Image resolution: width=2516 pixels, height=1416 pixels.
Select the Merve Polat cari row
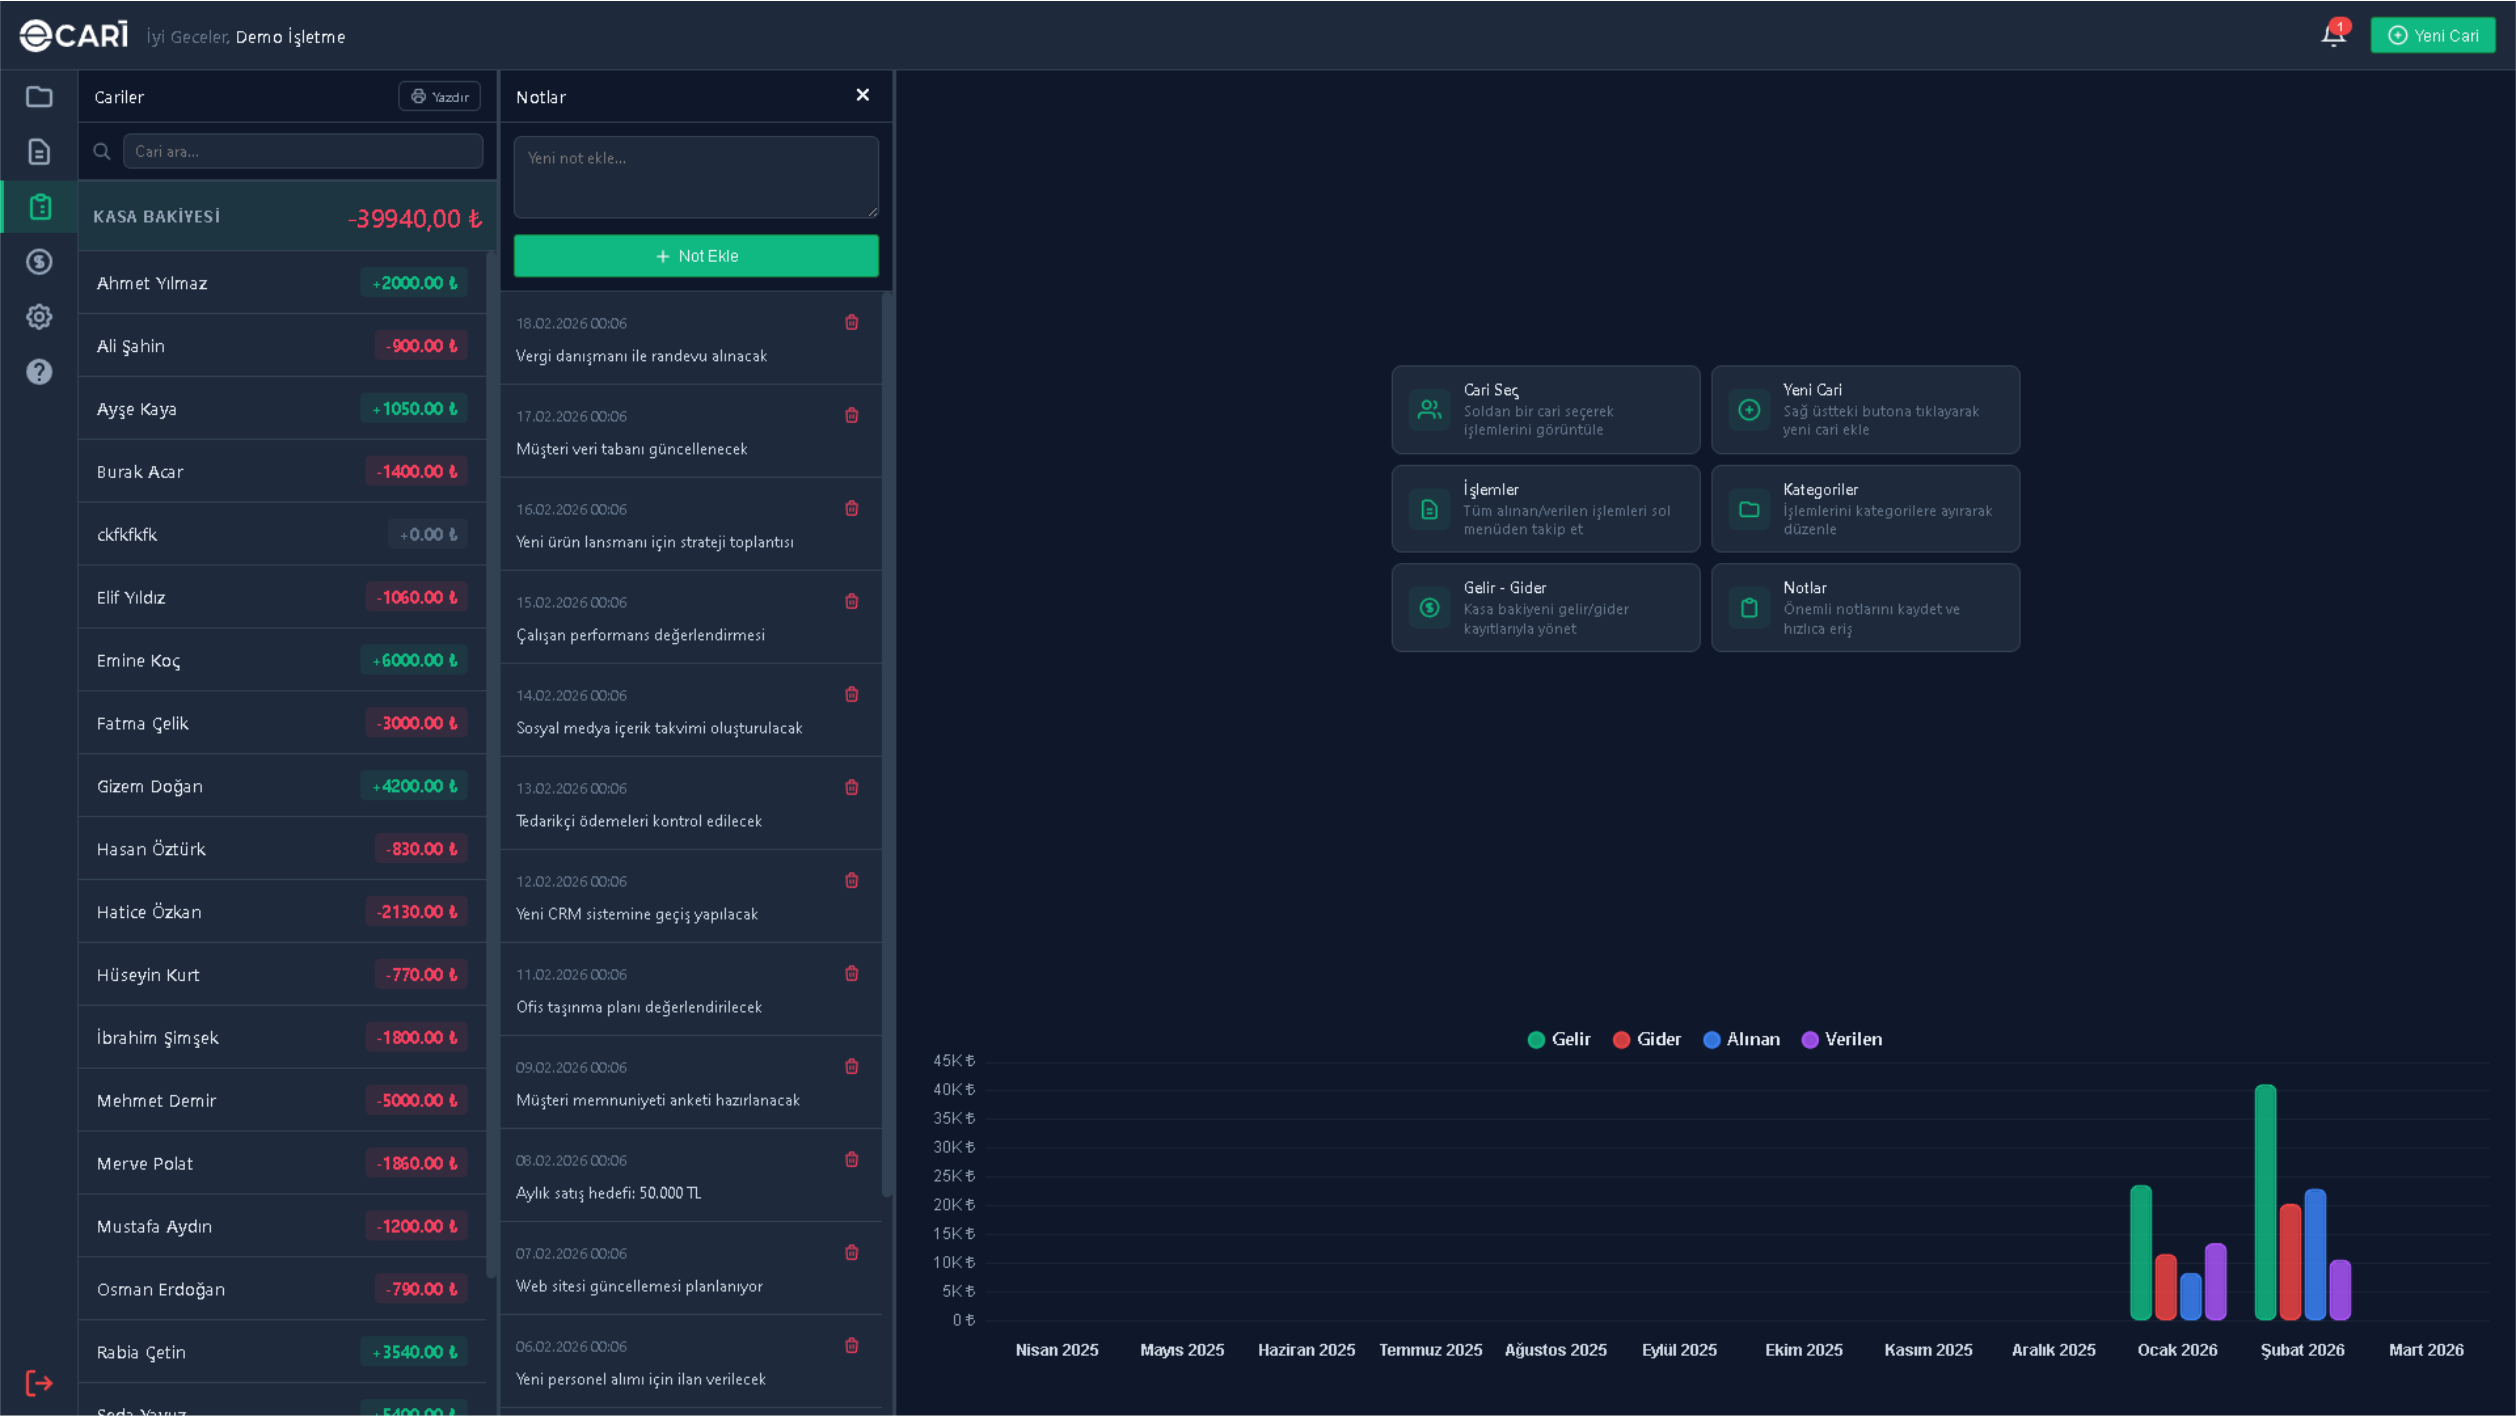pyautogui.click(x=282, y=1164)
